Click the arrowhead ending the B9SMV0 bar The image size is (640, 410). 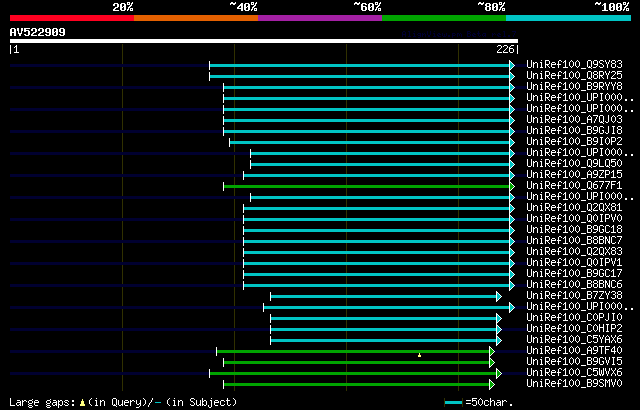pos(492,385)
